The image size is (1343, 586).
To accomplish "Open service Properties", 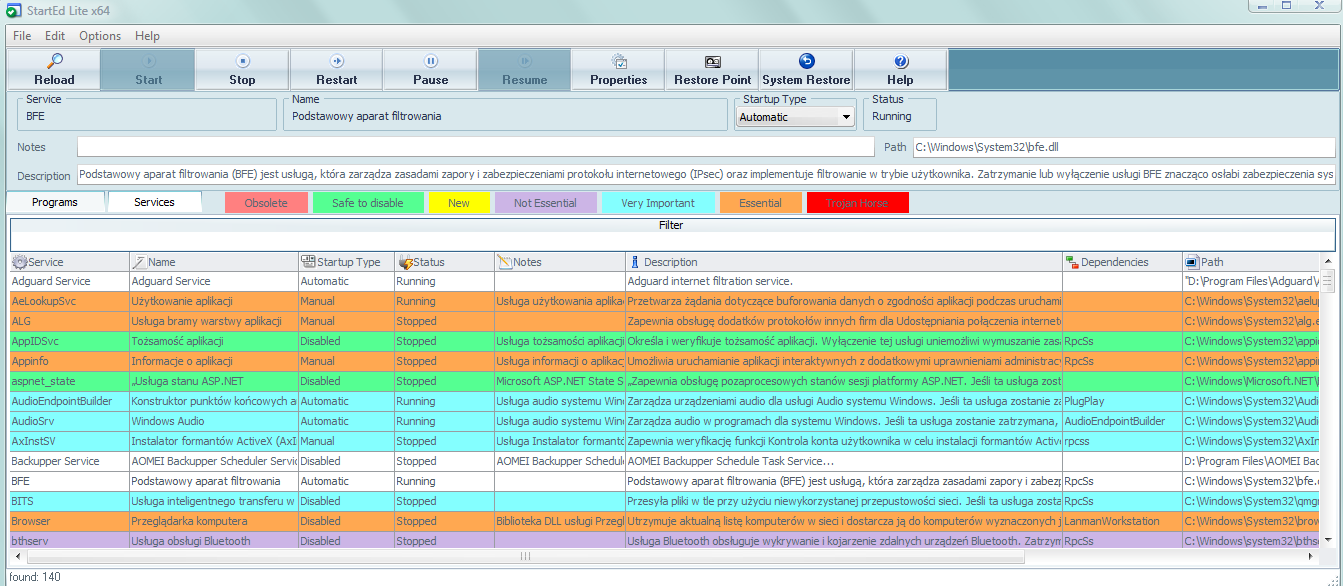I will click(x=618, y=70).
